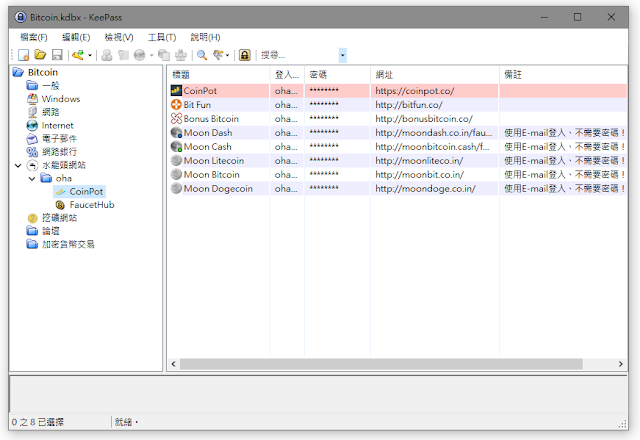Open the 檢視(V) menu

(119, 37)
